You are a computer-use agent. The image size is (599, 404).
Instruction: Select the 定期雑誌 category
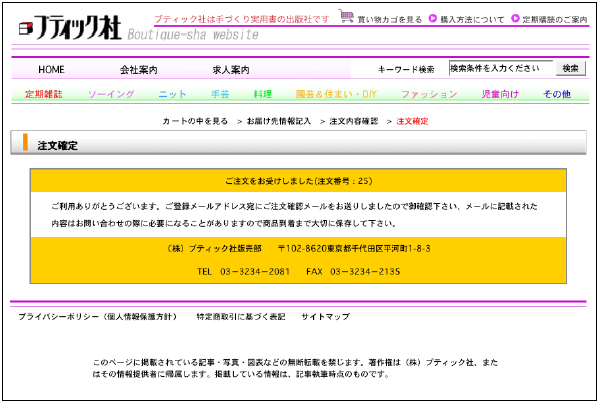click(44, 94)
